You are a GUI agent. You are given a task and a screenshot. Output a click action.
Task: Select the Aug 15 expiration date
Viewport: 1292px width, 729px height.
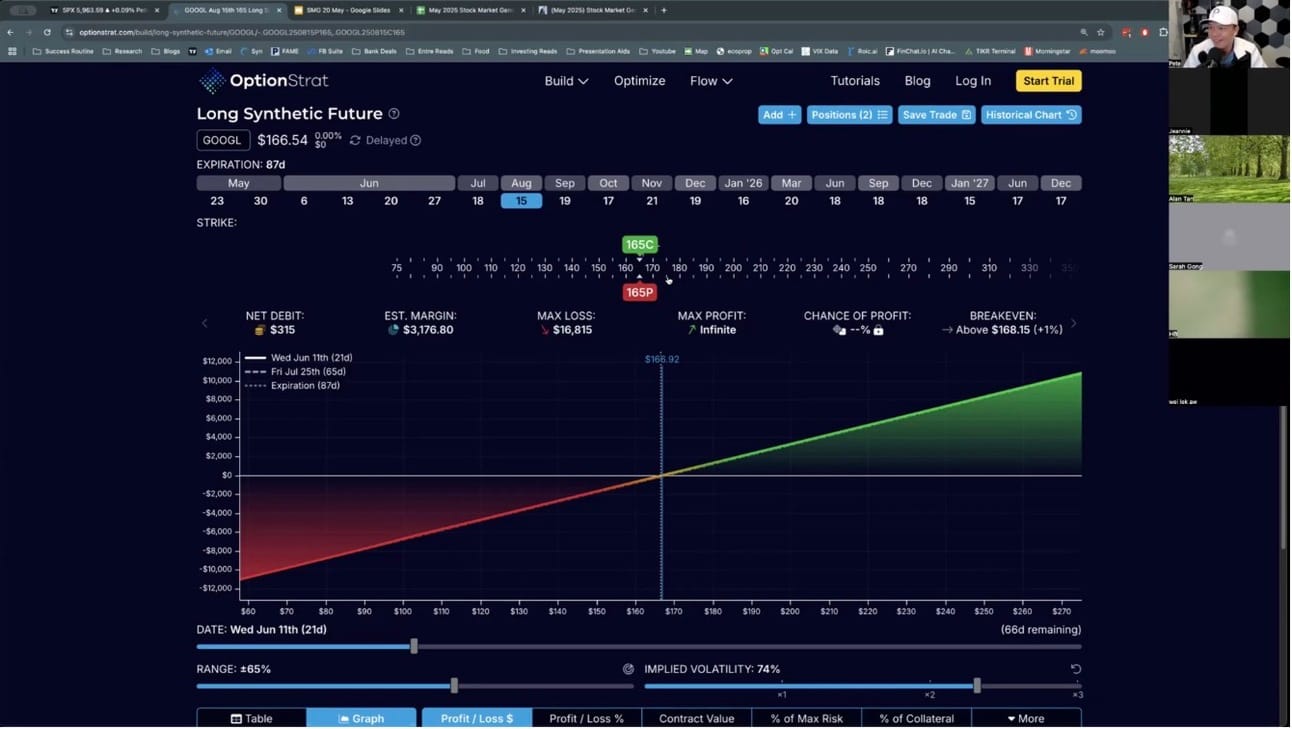tap(521, 201)
